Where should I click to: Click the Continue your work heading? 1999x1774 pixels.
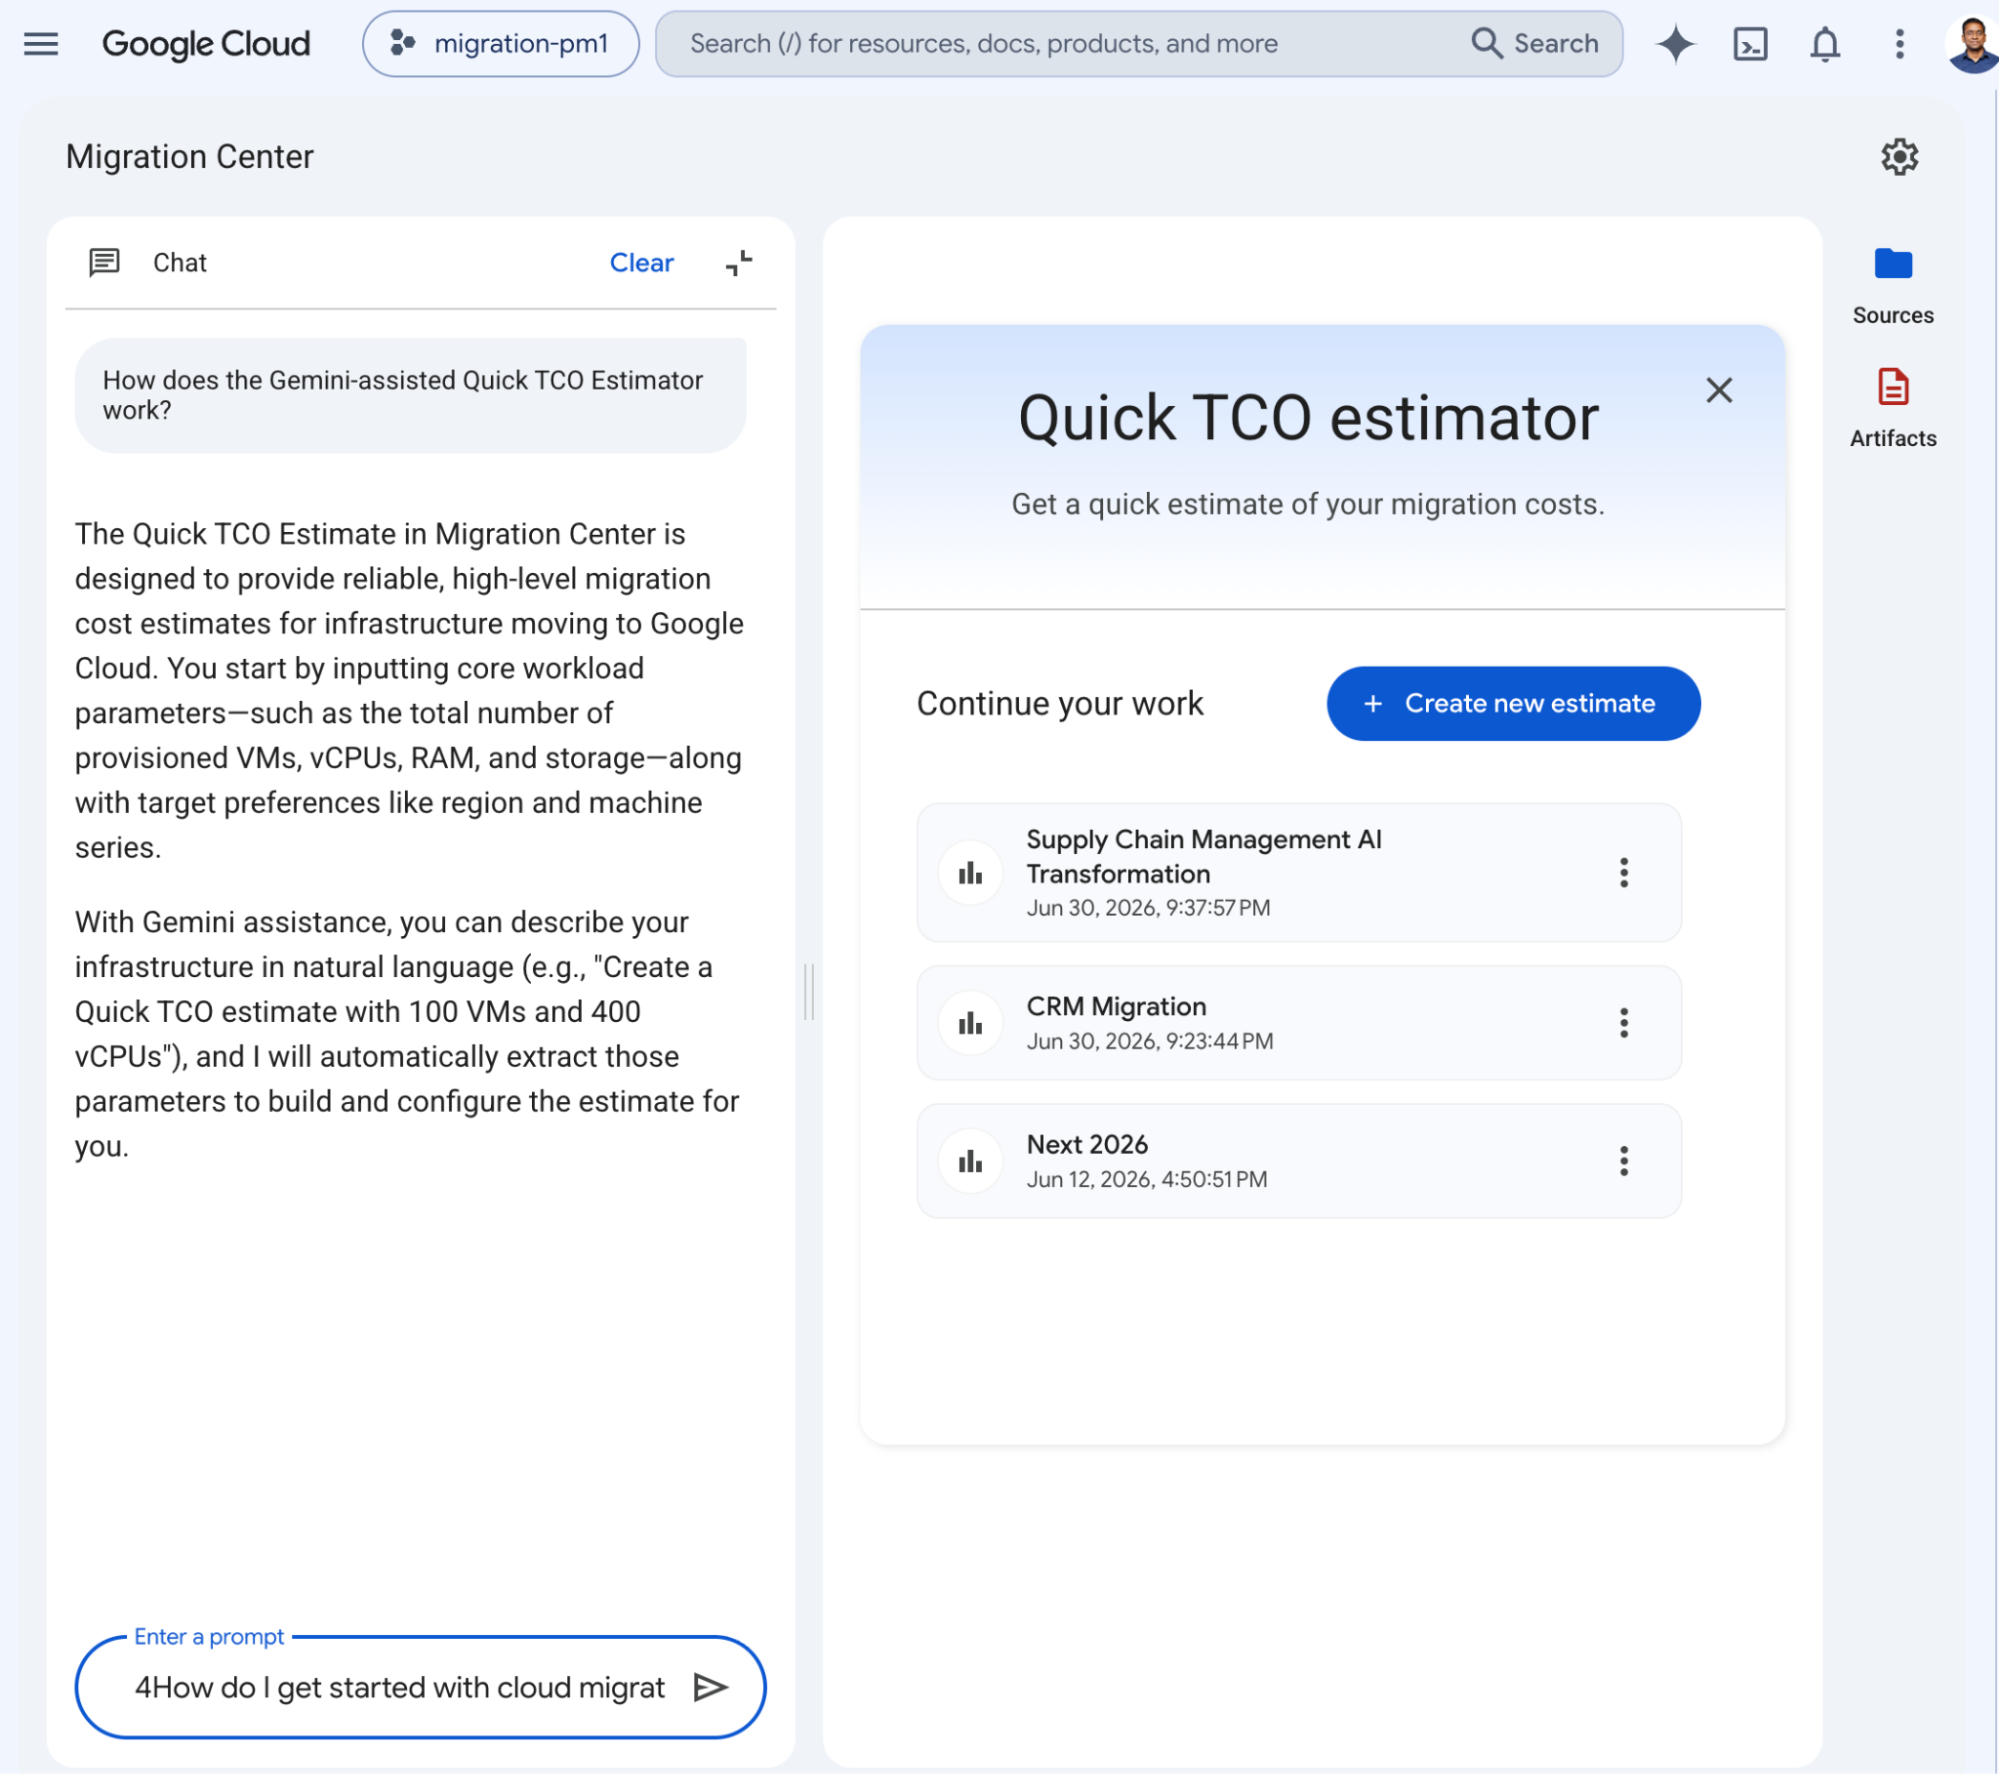point(1060,703)
